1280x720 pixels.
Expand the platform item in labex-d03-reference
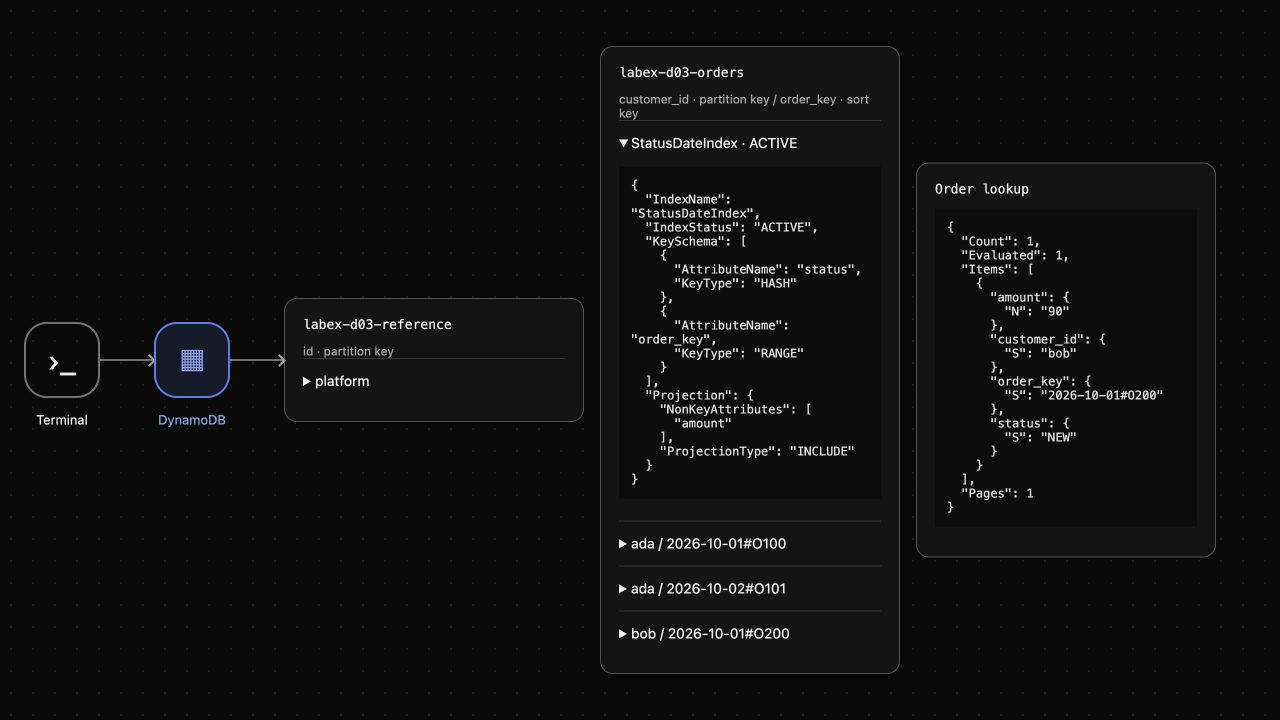(434, 381)
